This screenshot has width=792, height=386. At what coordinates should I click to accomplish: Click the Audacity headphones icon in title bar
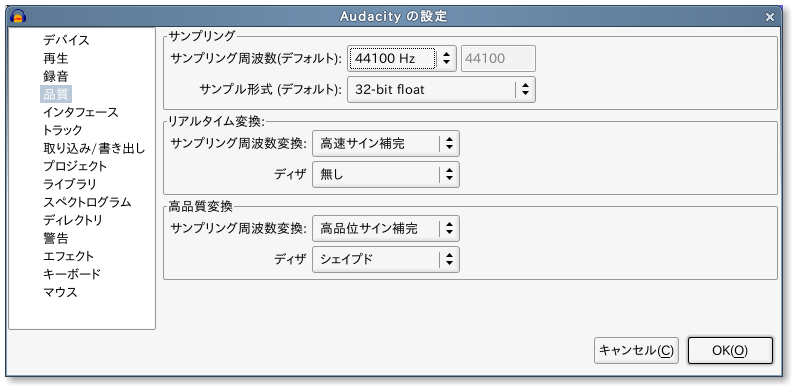coord(18,16)
